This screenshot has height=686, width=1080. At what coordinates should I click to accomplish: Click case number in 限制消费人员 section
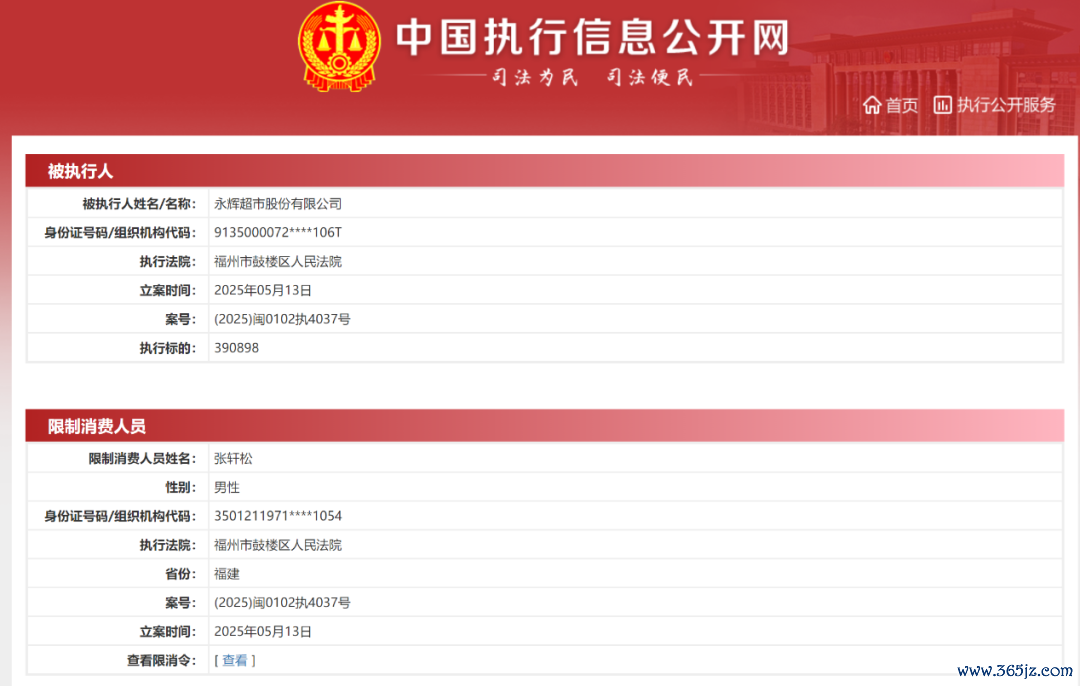coord(282,603)
